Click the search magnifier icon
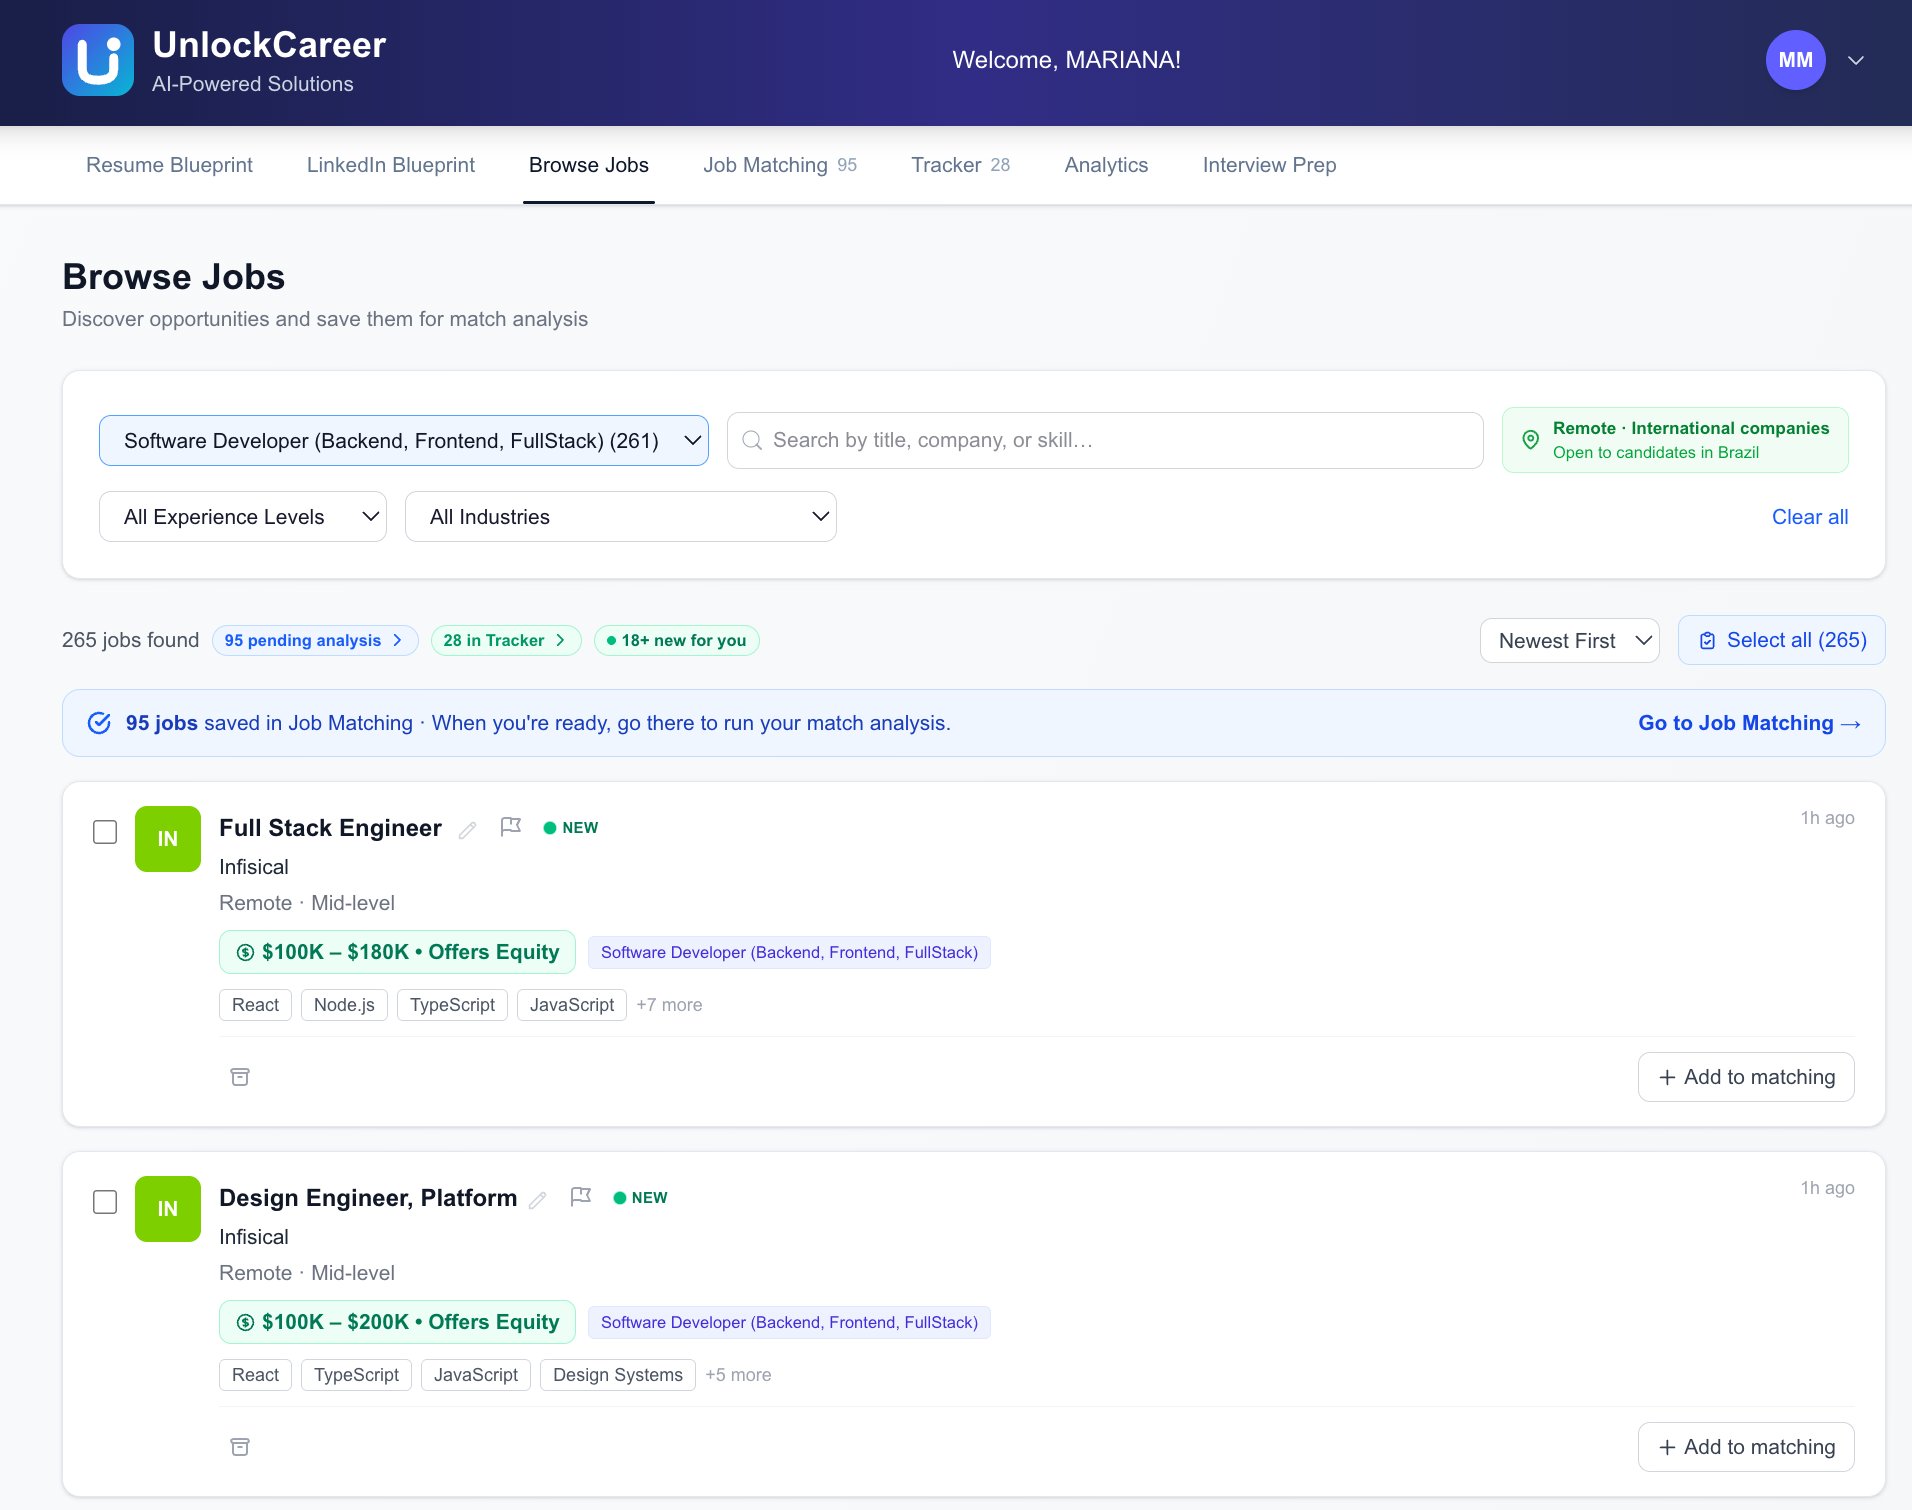1912x1510 pixels. 752,441
